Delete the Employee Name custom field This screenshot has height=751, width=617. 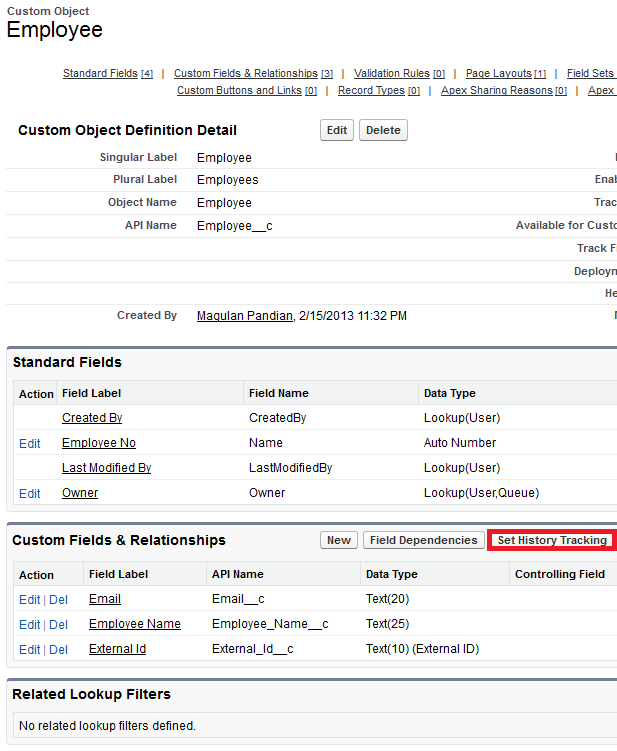[58, 625]
